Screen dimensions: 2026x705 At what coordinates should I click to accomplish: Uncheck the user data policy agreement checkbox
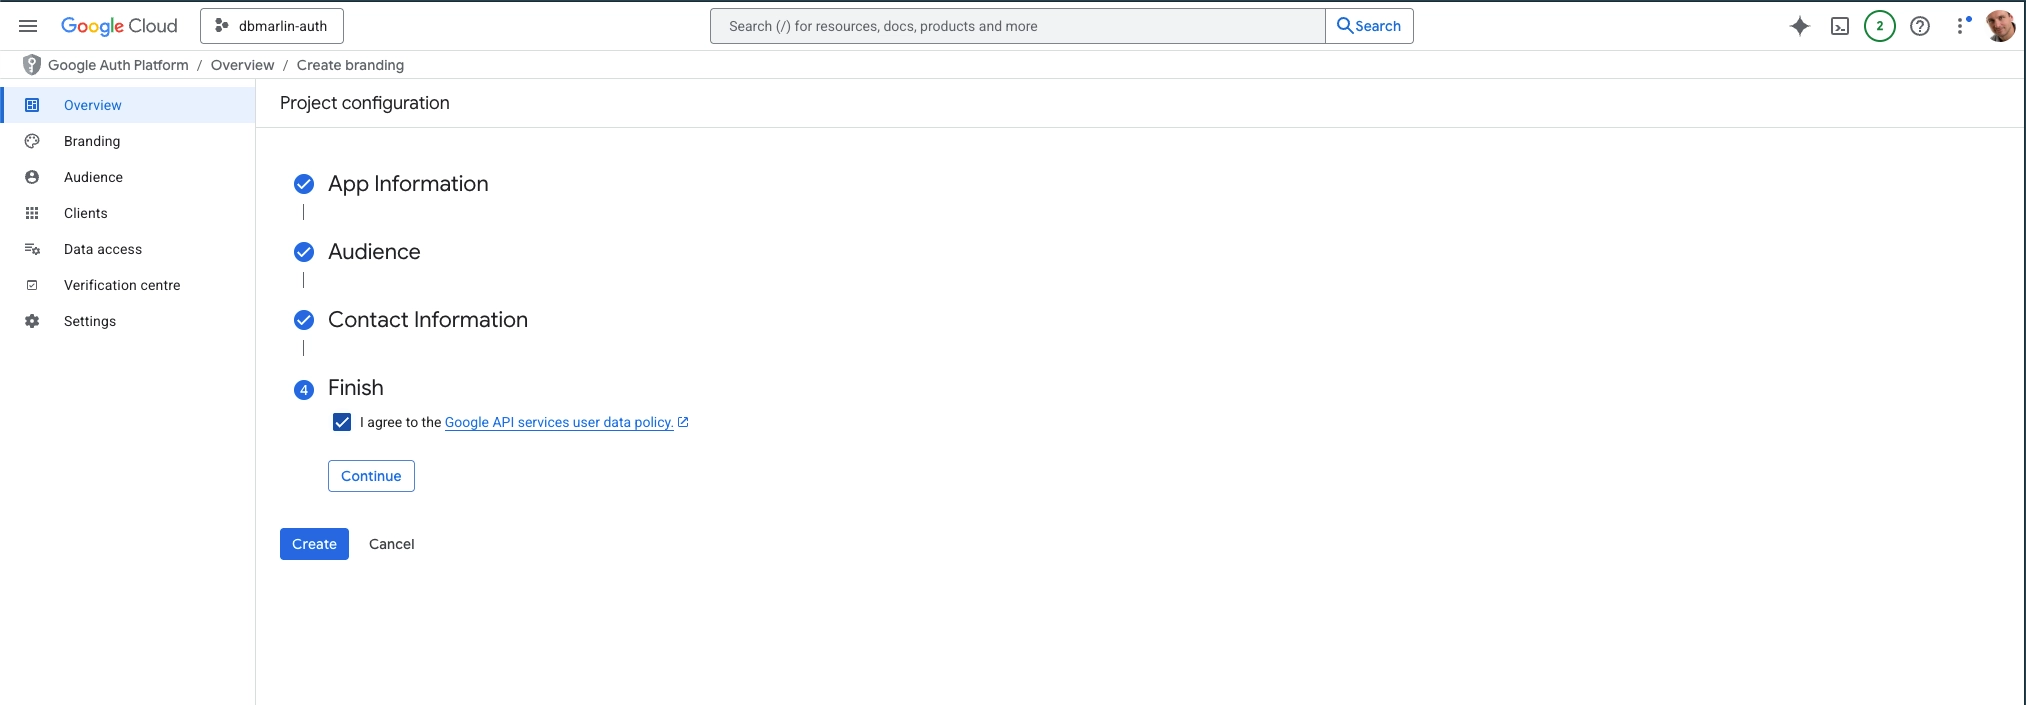pos(342,422)
